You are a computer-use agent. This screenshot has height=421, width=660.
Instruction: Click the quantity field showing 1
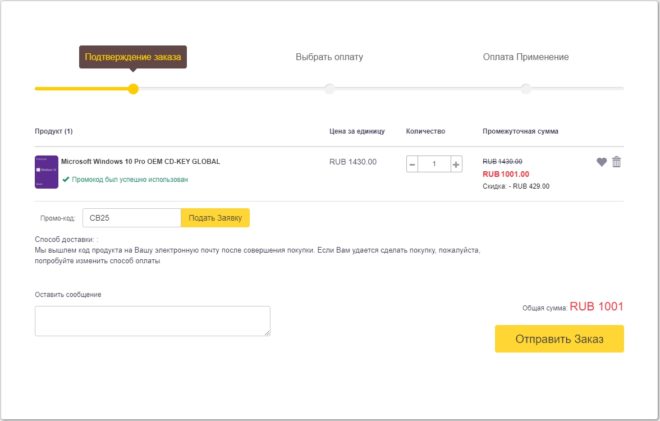click(434, 164)
